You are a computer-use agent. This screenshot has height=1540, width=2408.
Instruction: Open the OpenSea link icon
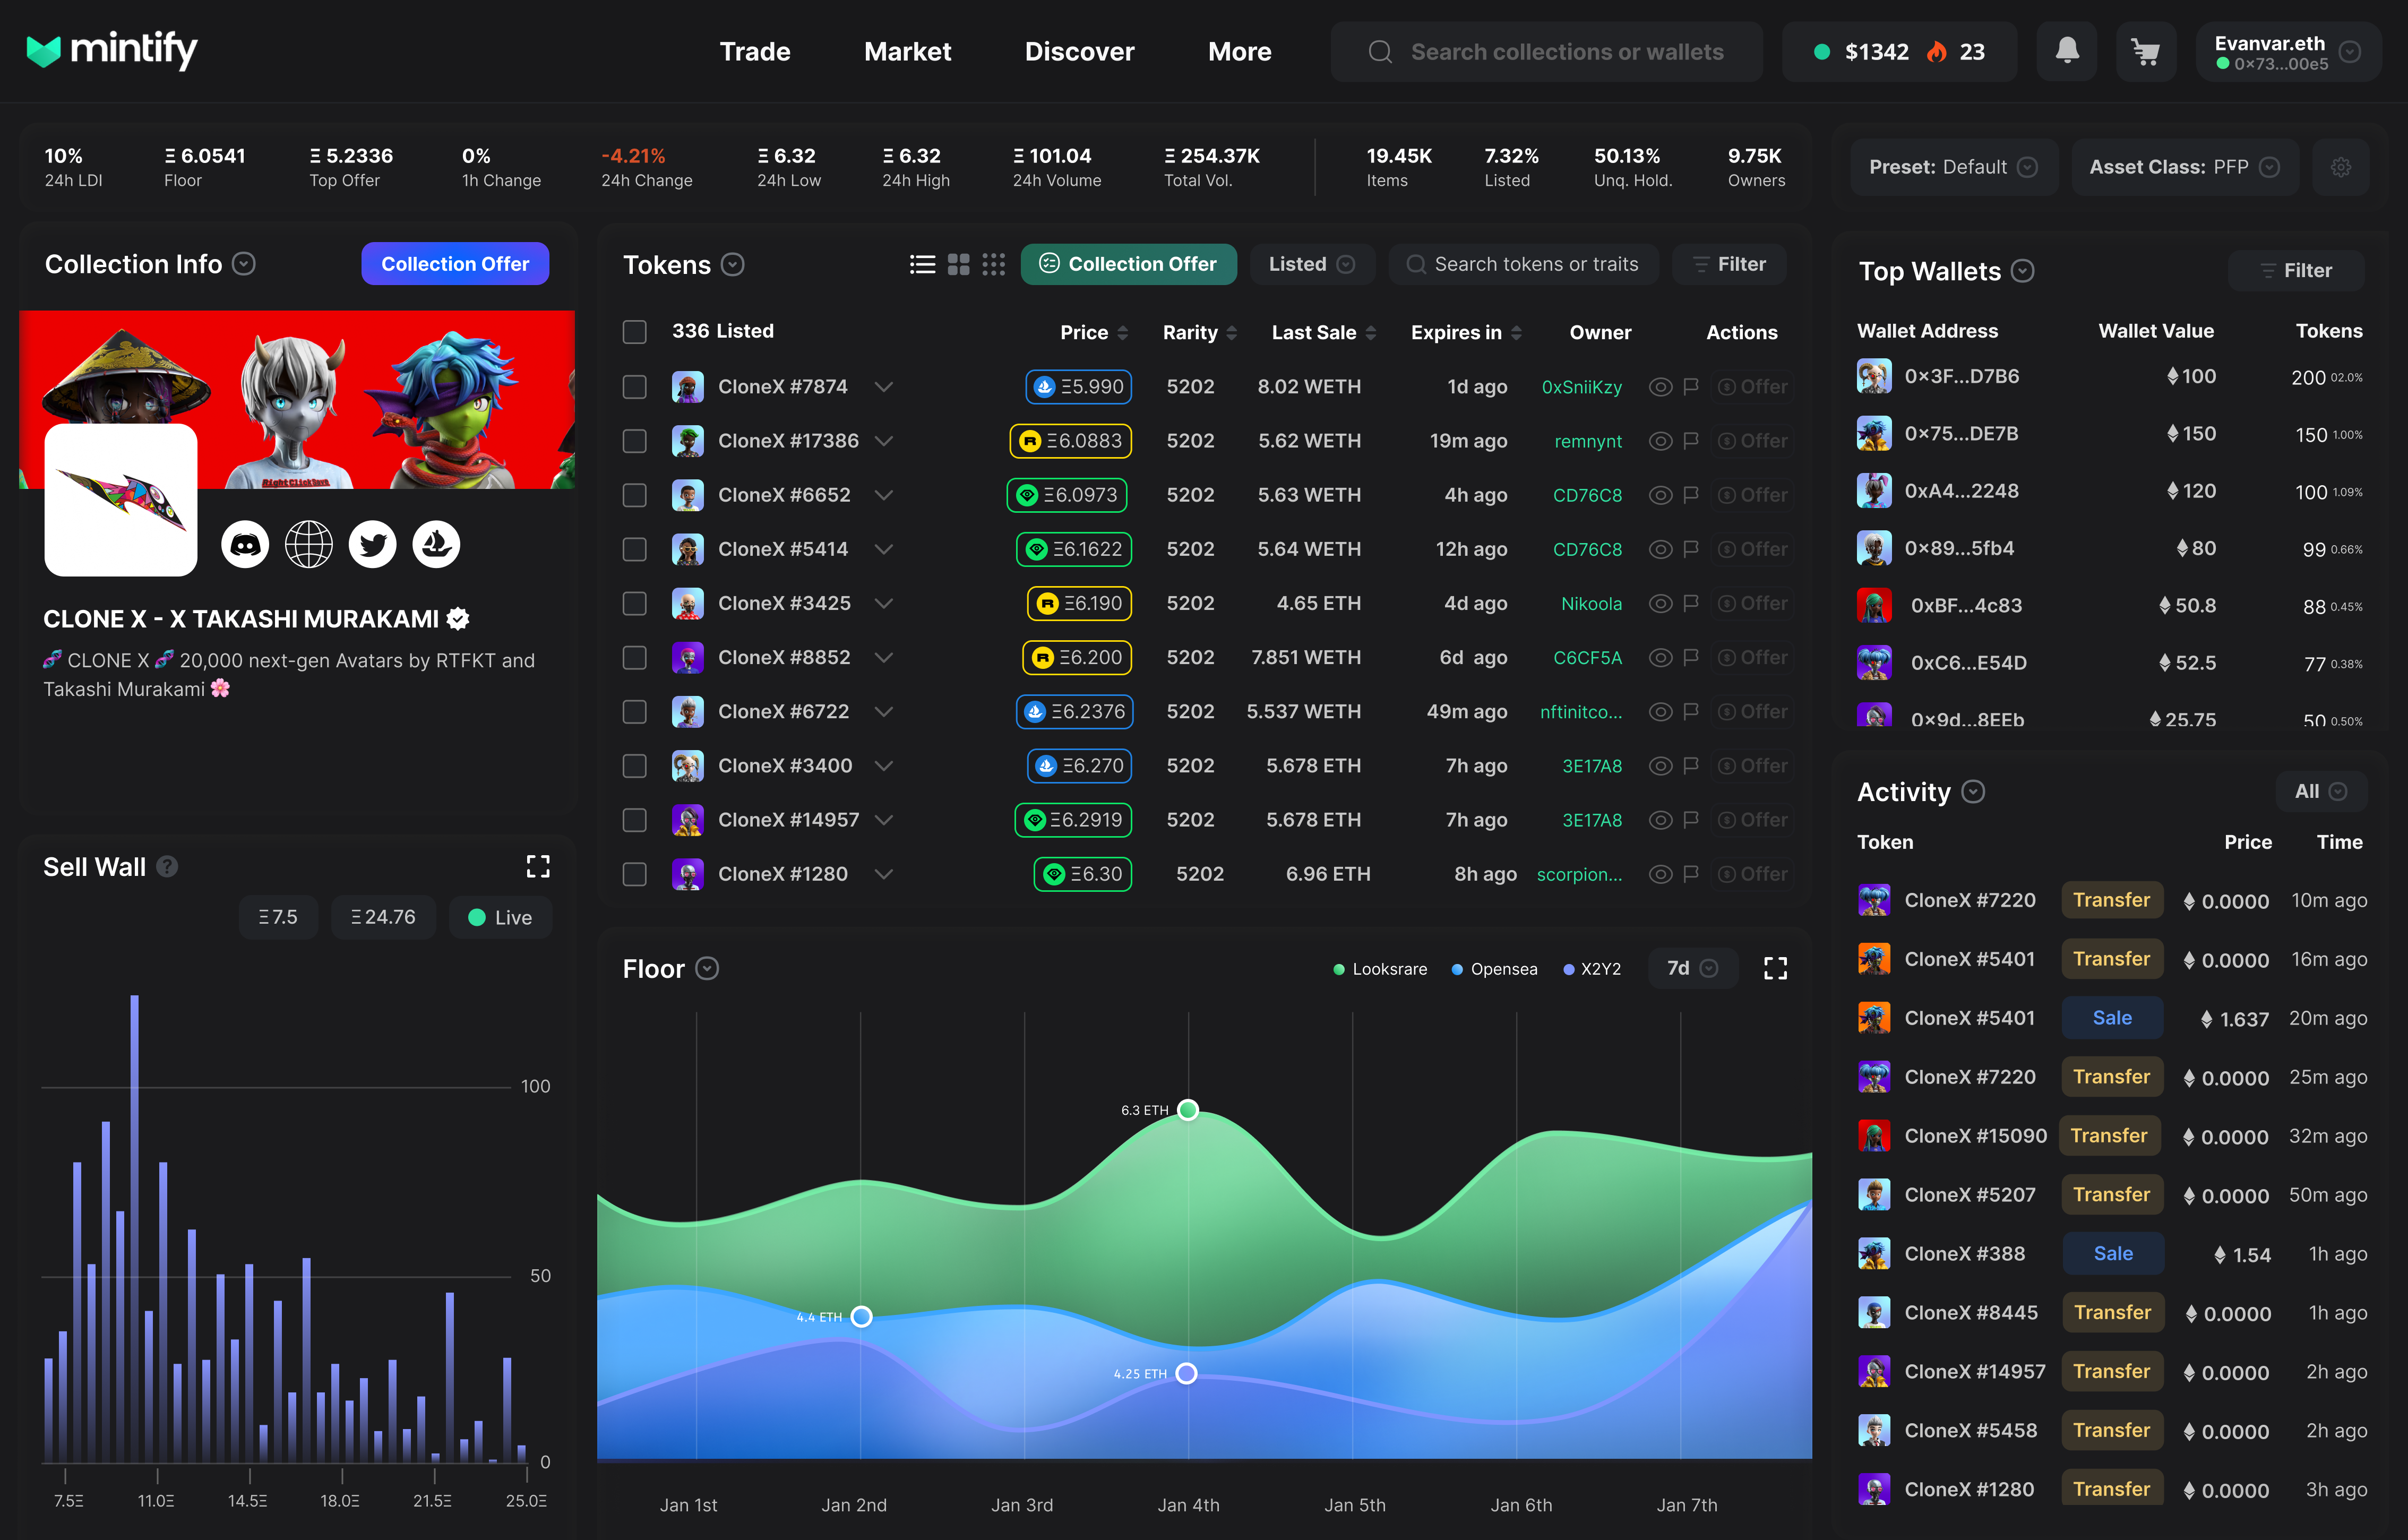pyautogui.click(x=437, y=544)
